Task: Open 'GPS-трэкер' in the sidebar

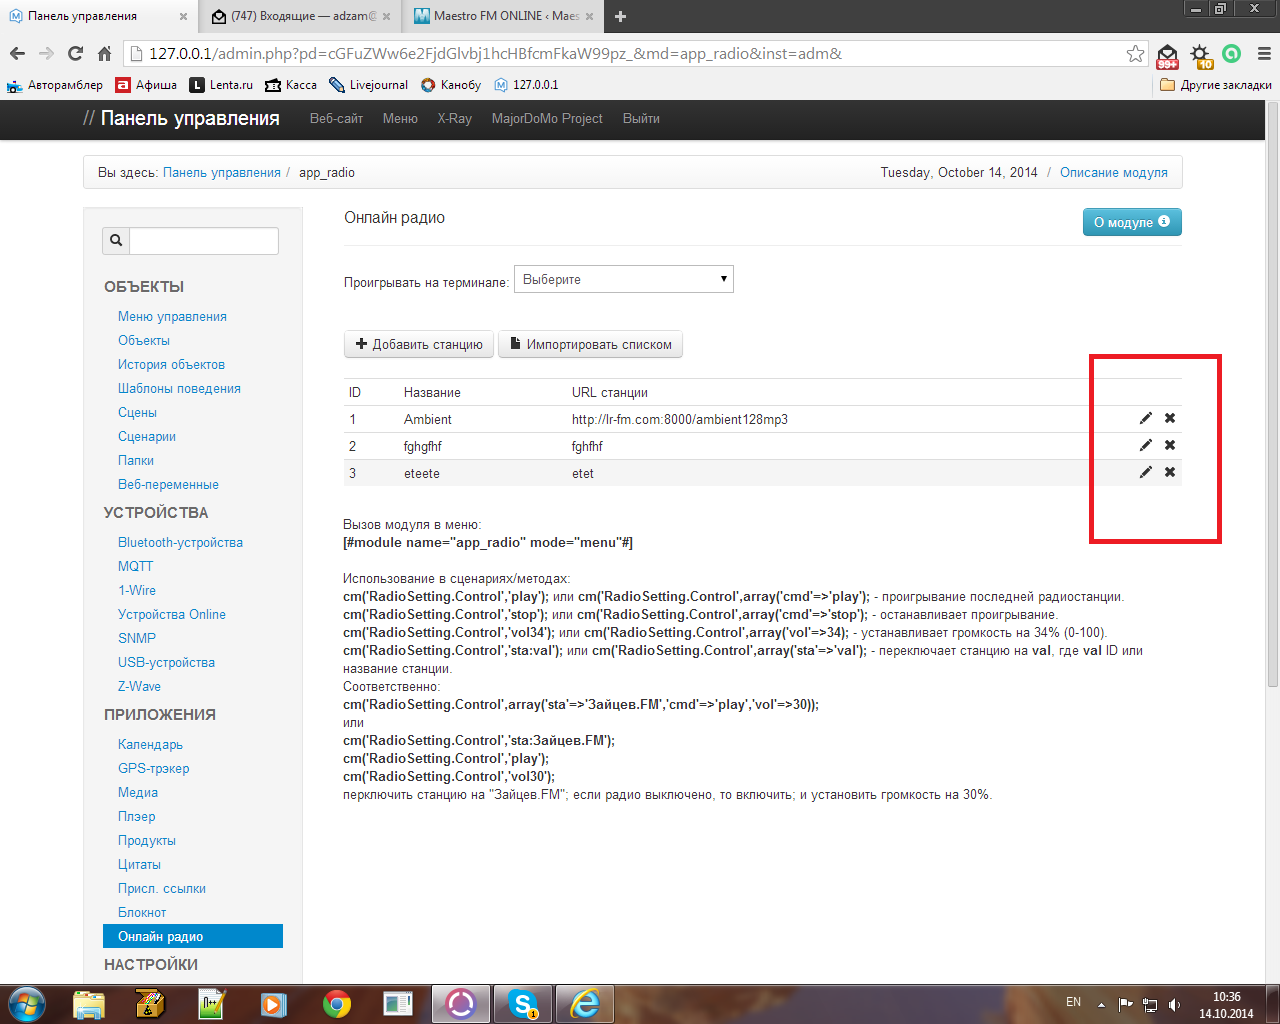Action: [153, 768]
